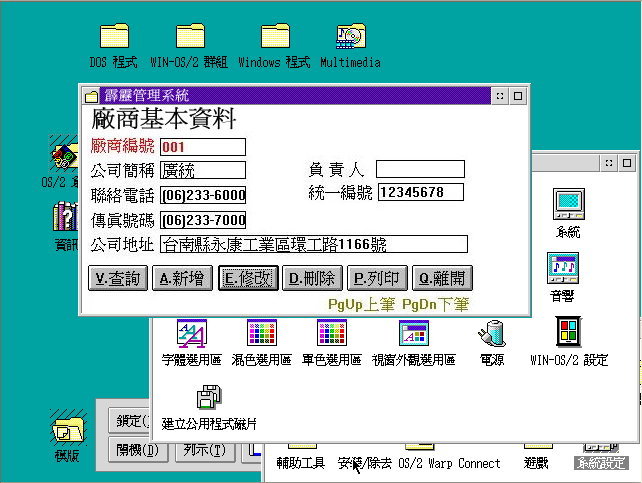Open the 電源 power icon
This screenshot has height=483, width=642.
coord(492,334)
